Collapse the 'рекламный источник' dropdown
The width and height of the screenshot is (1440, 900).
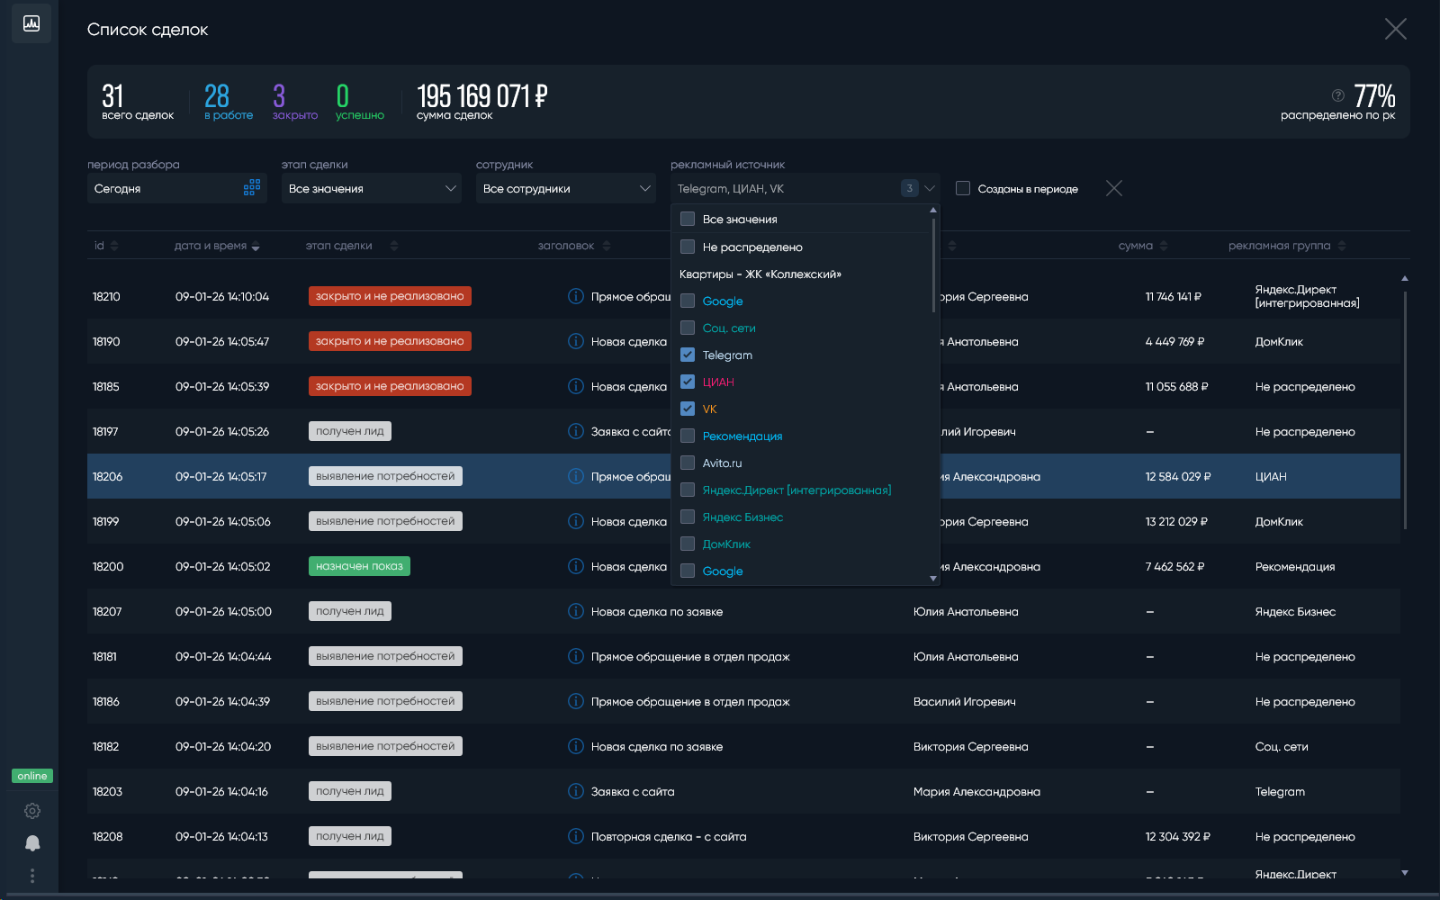click(930, 188)
